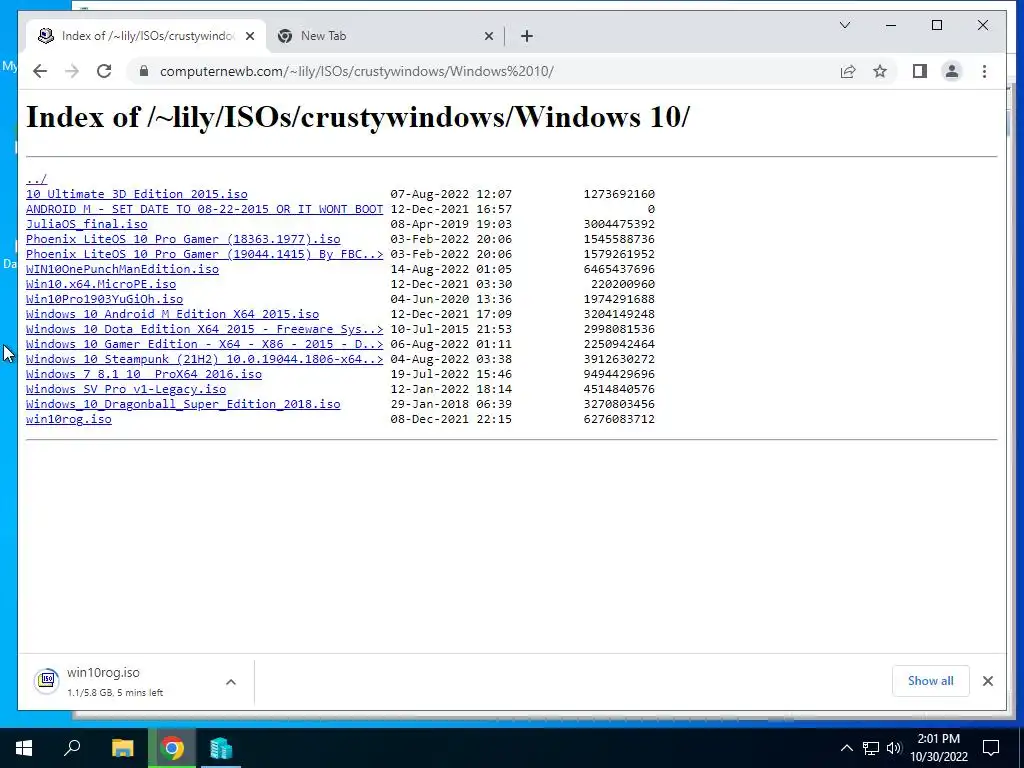Open the Chrome profile avatar
The height and width of the screenshot is (768, 1024).
click(952, 71)
